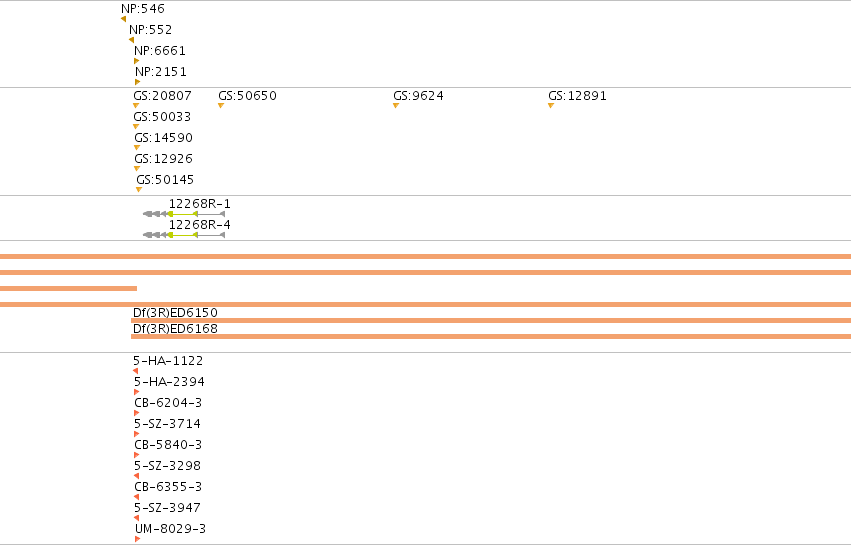851x545 pixels.
Task: Click the CB-6204-3 label
Action: point(168,403)
